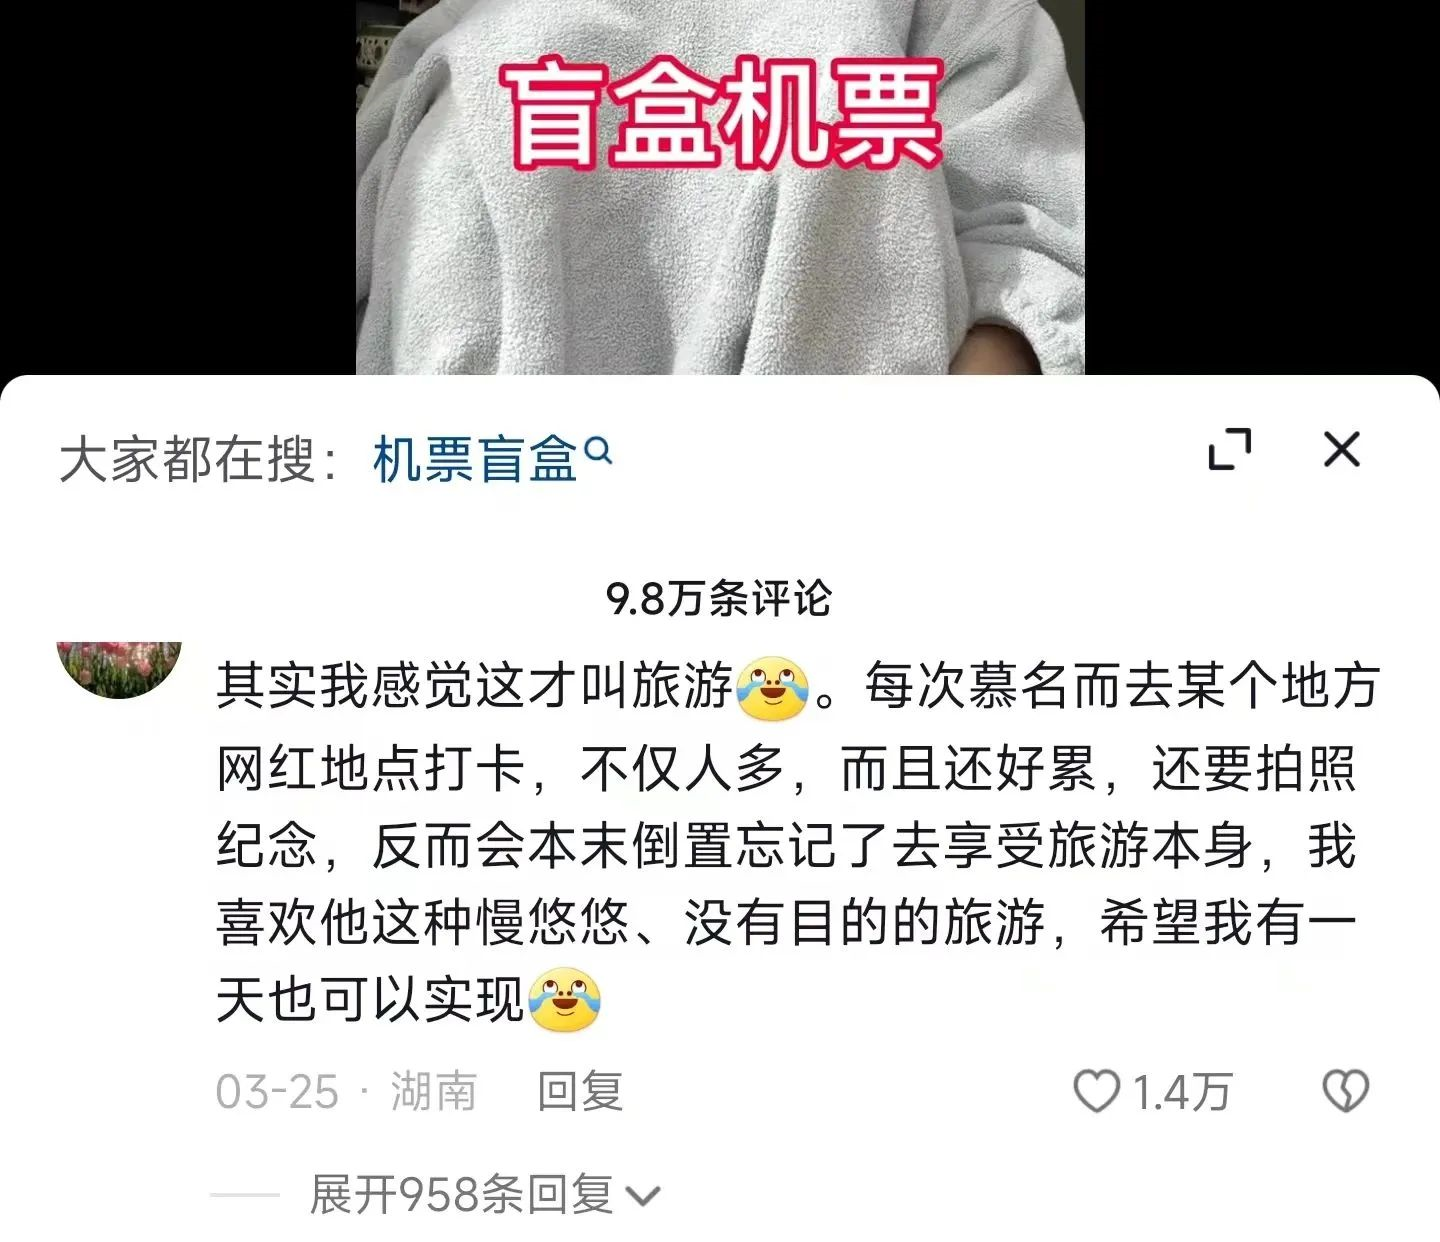Tap the magnifier icon beside 机票盲盒
This screenshot has width=1440, height=1242.
pyautogui.click(x=598, y=451)
